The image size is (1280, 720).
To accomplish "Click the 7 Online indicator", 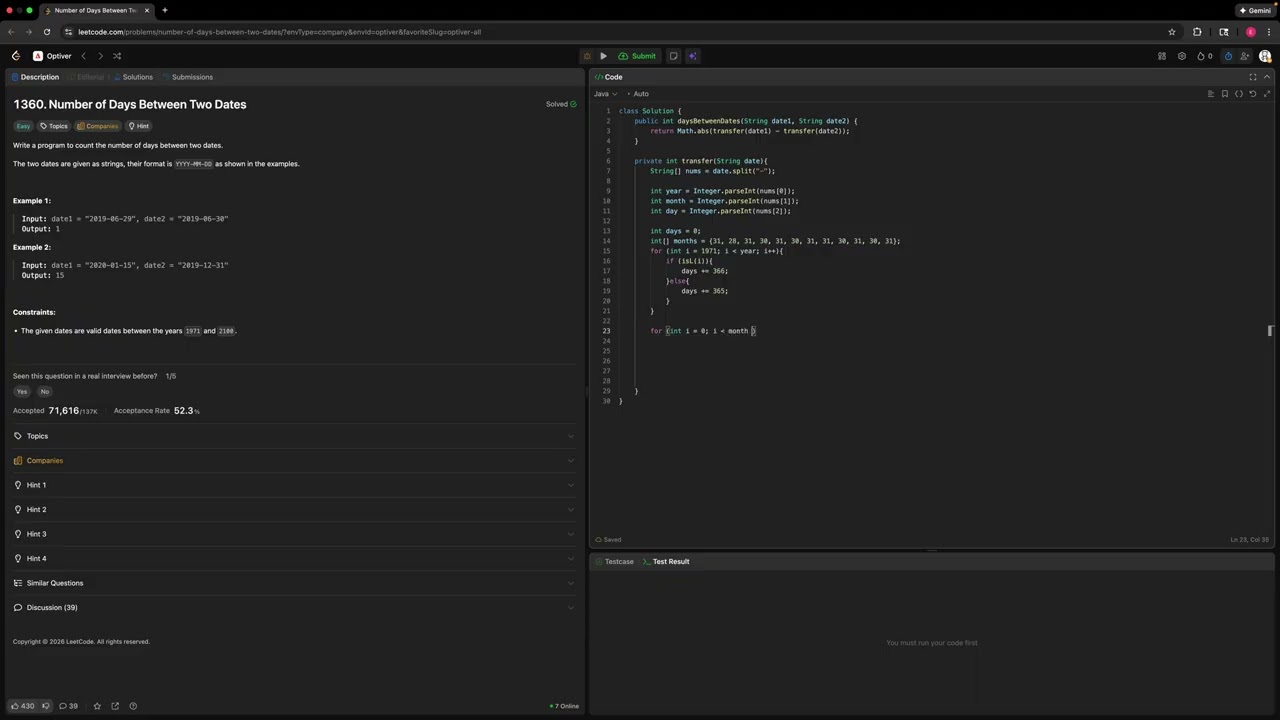I will 565,706.
